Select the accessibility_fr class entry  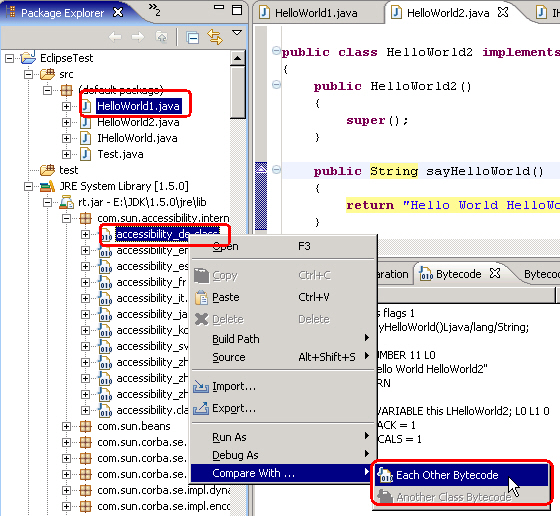pyautogui.click(x=151, y=282)
